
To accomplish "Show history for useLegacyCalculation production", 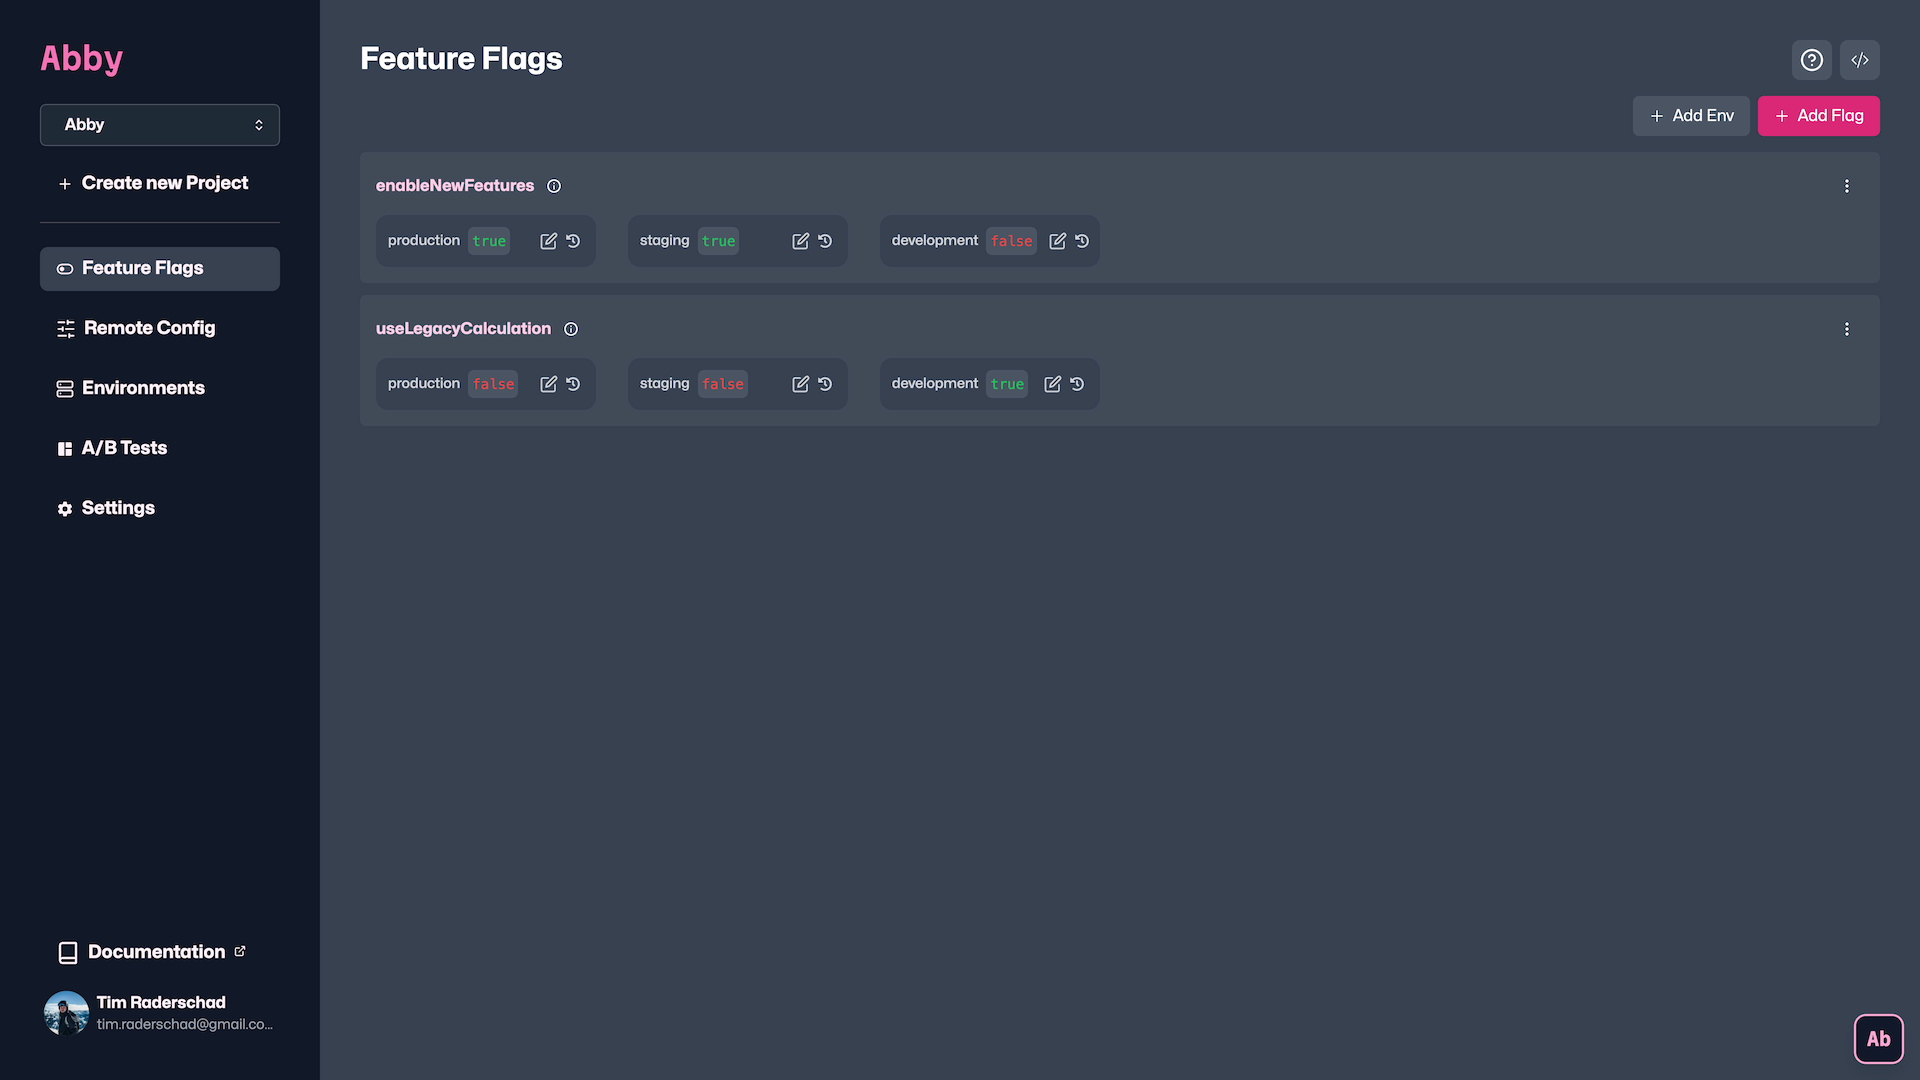I will click(x=573, y=384).
